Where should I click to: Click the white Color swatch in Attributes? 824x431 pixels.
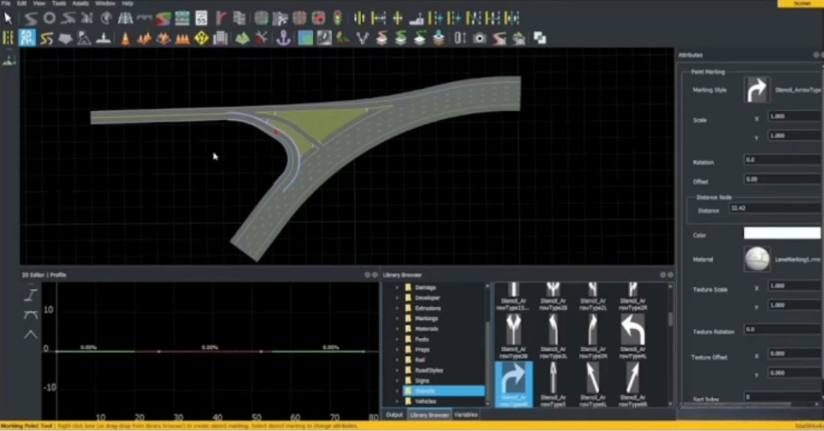click(x=782, y=233)
